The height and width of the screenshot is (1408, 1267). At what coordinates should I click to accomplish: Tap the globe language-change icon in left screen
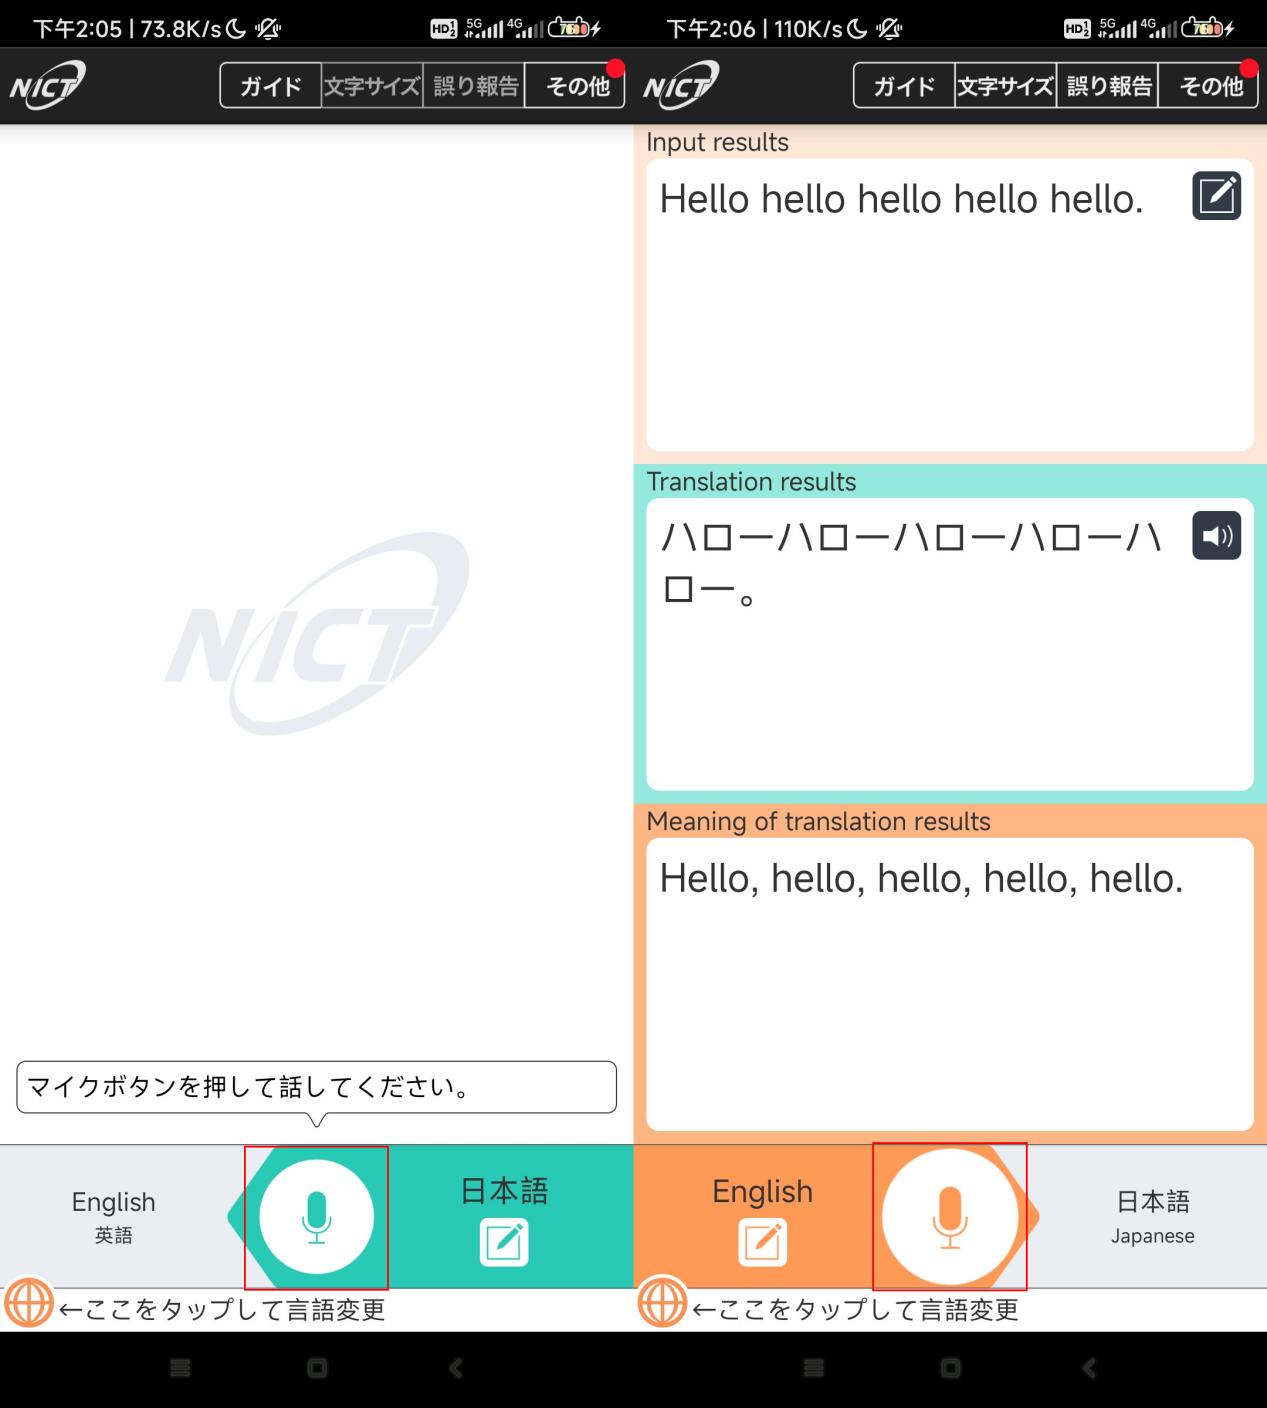click(28, 1303)
